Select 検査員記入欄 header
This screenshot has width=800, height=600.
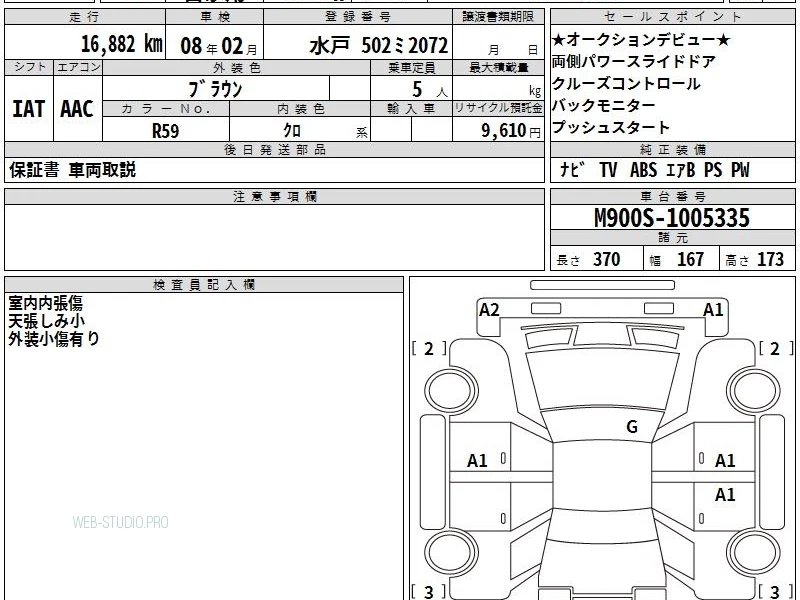click(204, 285)
